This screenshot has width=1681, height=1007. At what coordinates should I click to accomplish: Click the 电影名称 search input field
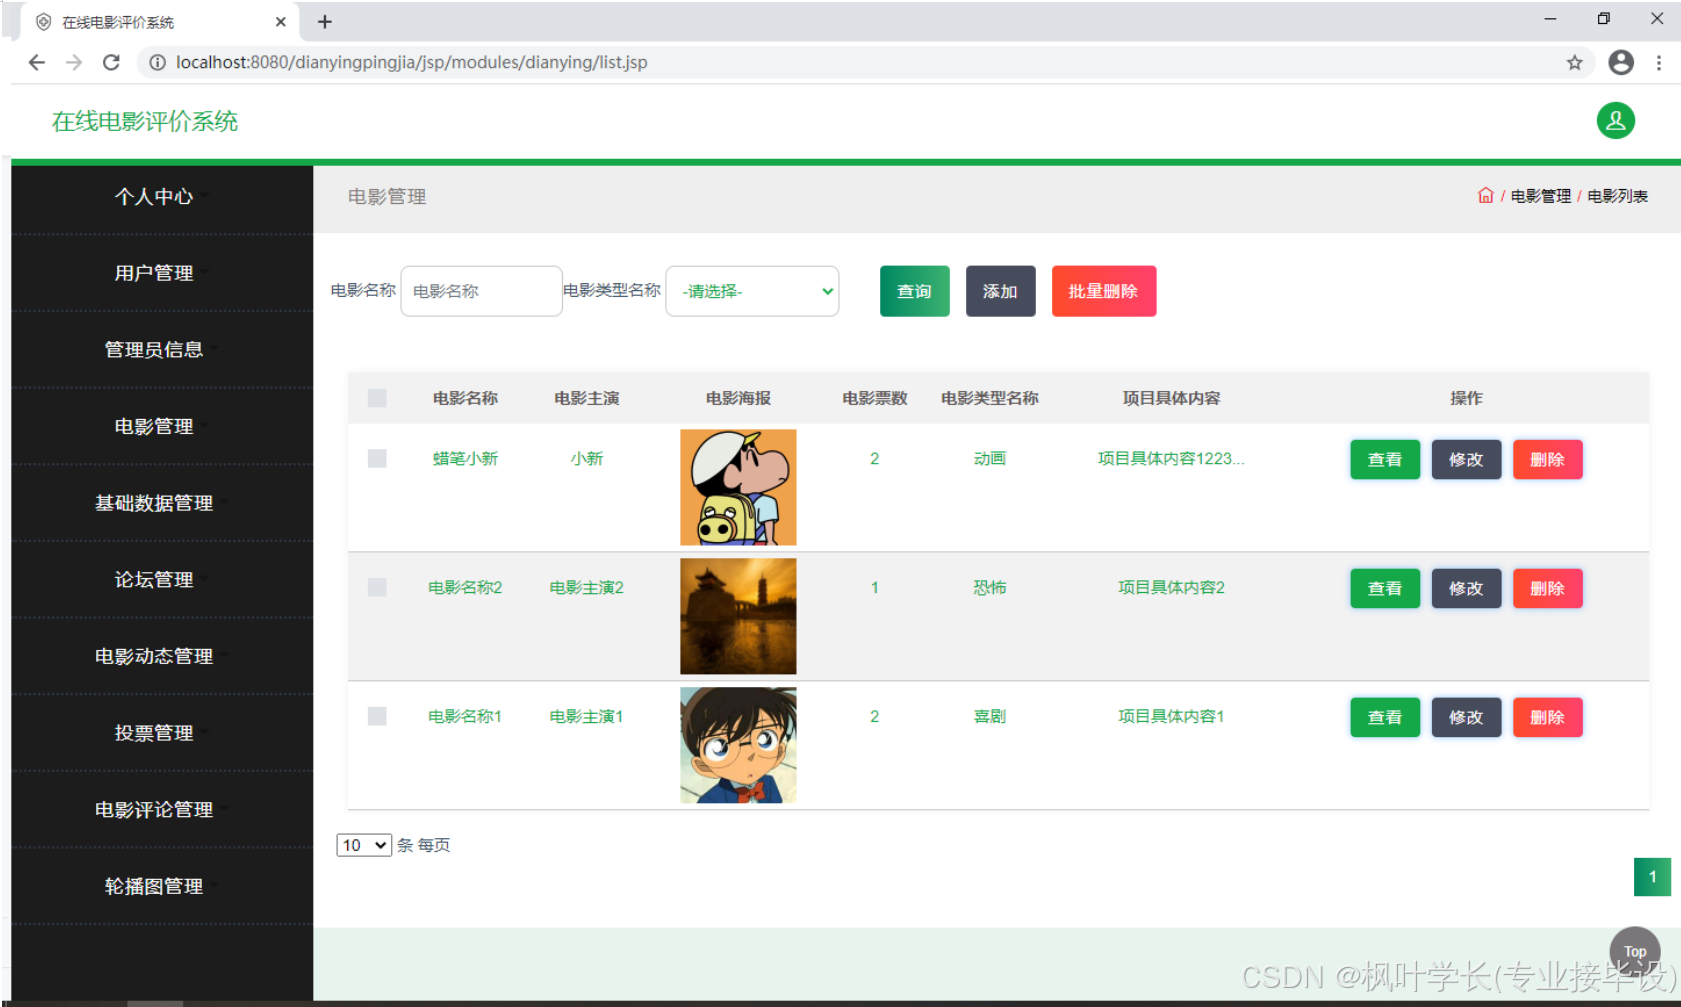click(481, 291)
